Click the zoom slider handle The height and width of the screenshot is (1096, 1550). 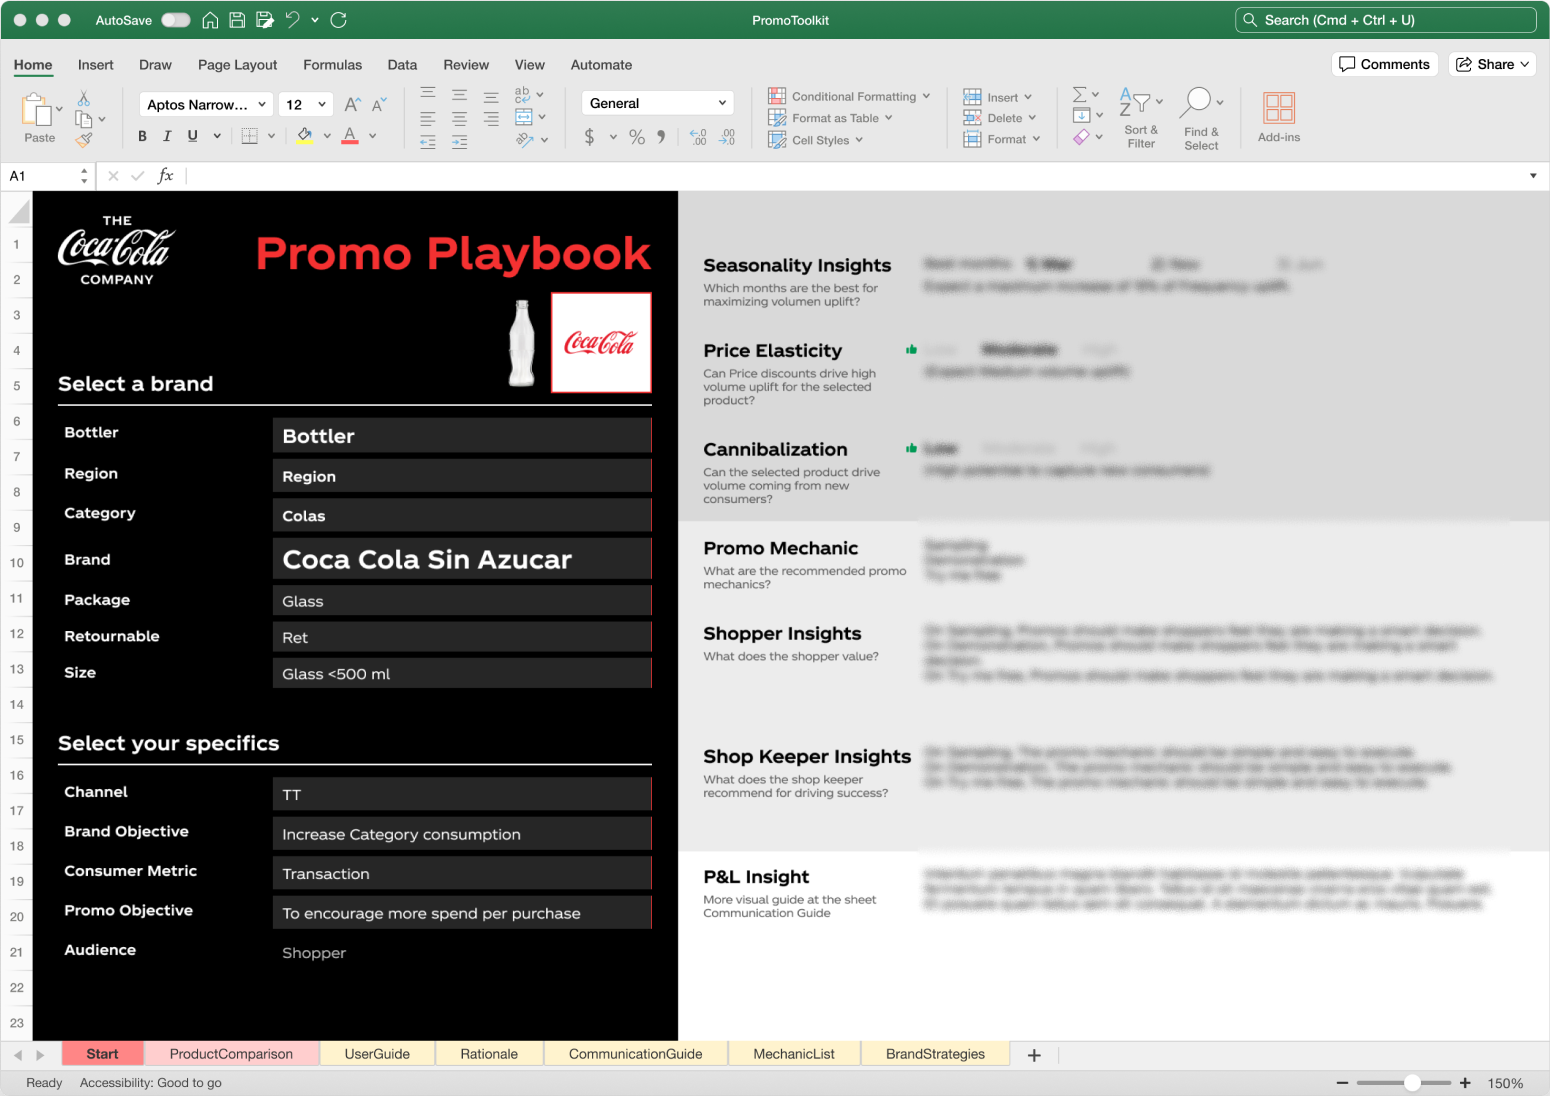1412,1083
